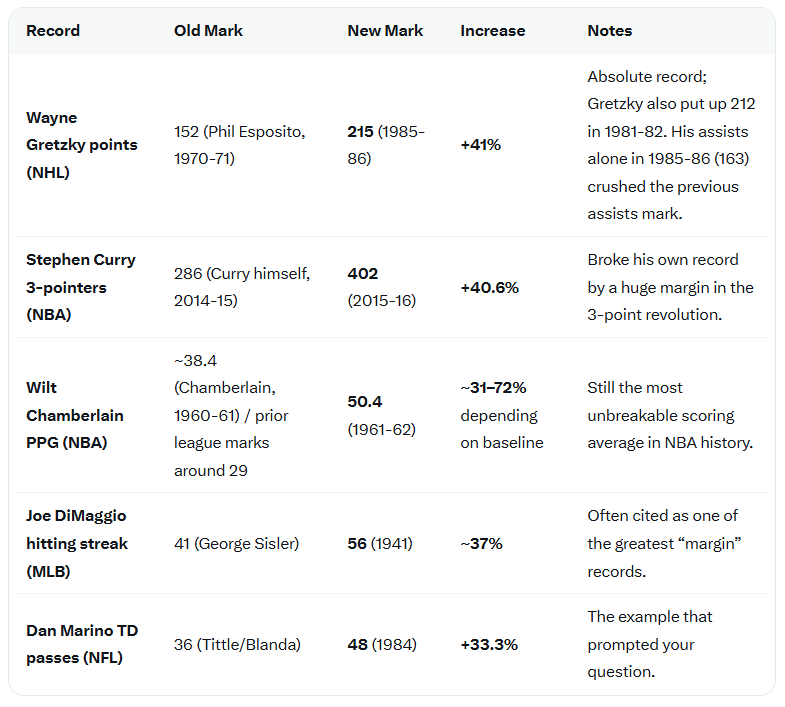785x707 pixels.
Task: Click the Notes column header
Action: tap(610, 31)
